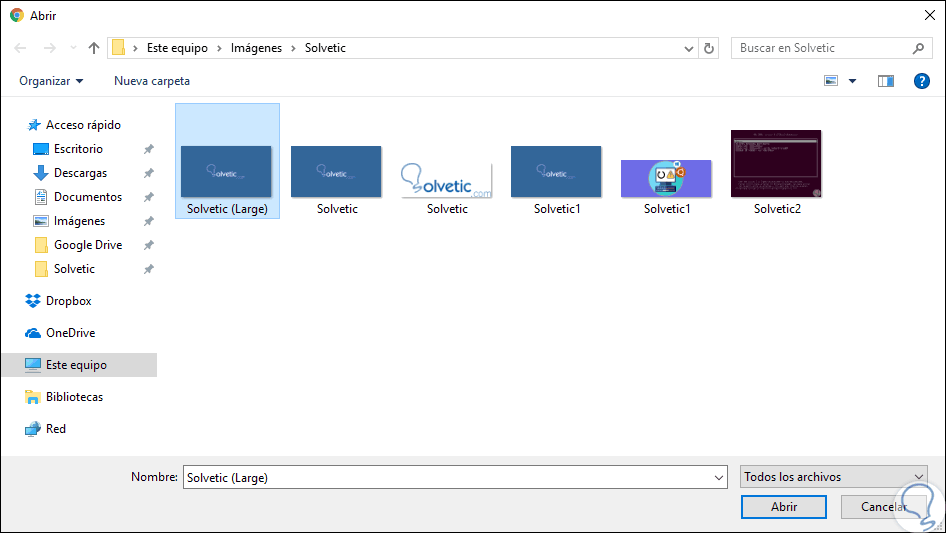Open help with the question mark icon
Image resolution: width=946 pixels, height=533 pixels.
(921, 81)
